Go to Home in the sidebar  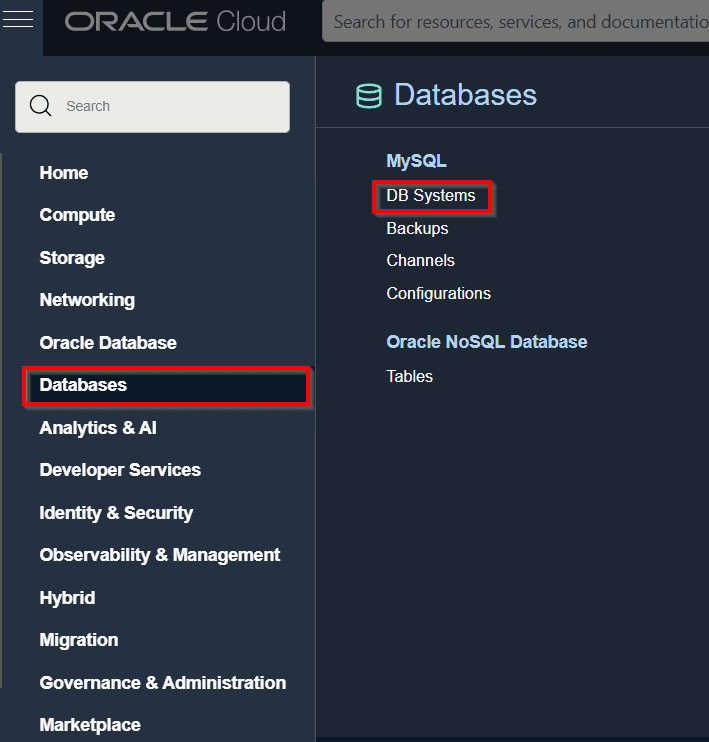pyautogui.click(x=64, y=173)
